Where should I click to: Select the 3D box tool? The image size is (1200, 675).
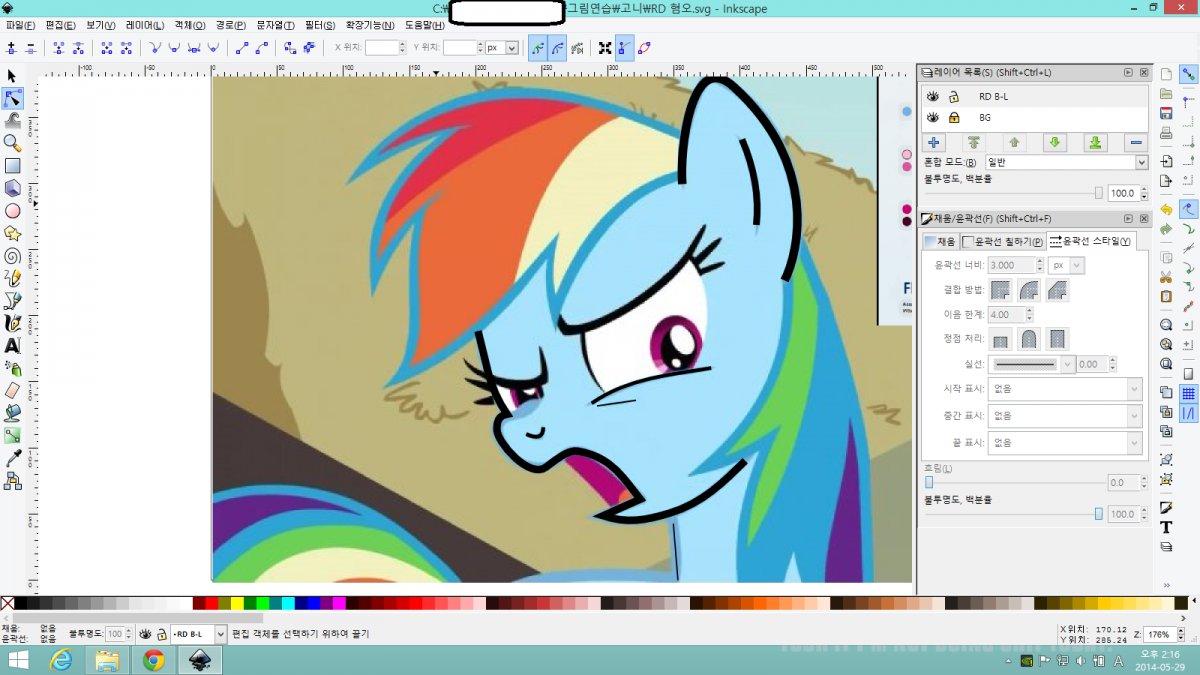[12, 188]
